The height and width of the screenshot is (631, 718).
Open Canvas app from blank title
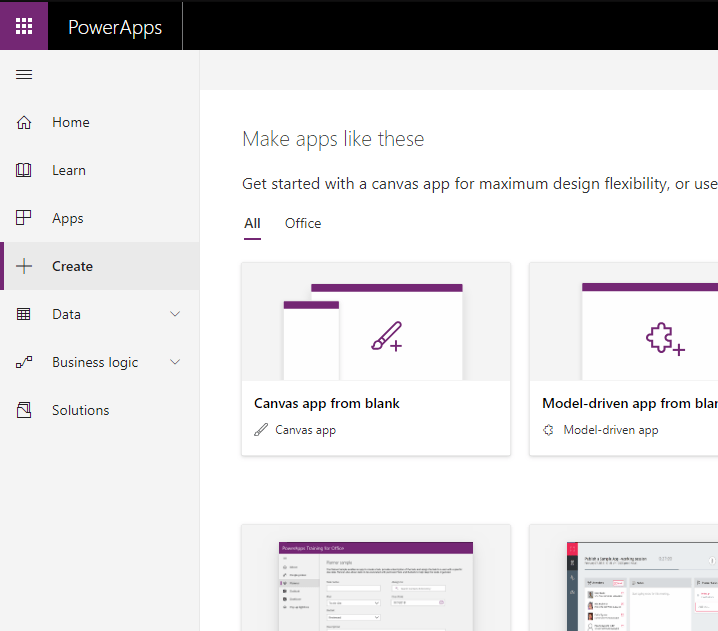[x=327, y=403]
